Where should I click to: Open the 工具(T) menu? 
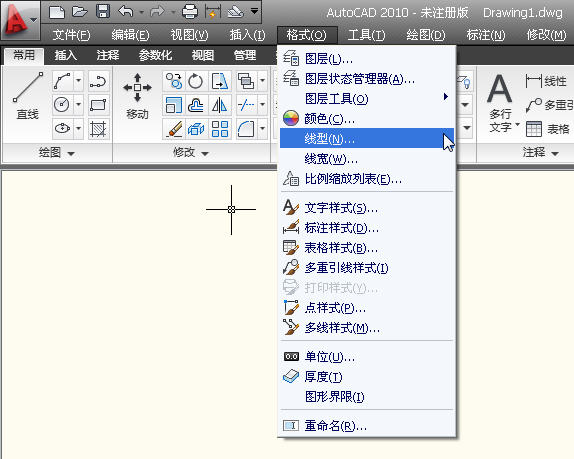366,35
